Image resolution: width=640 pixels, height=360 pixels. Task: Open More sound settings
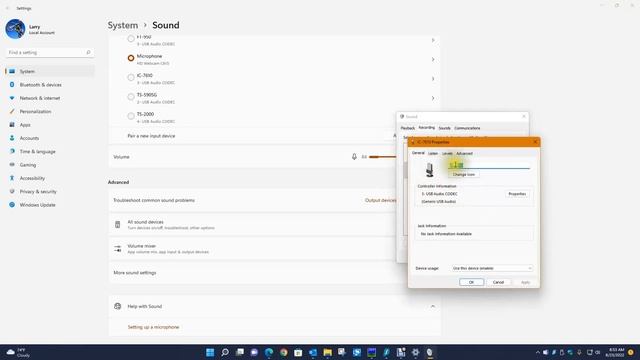coord(135,273)
